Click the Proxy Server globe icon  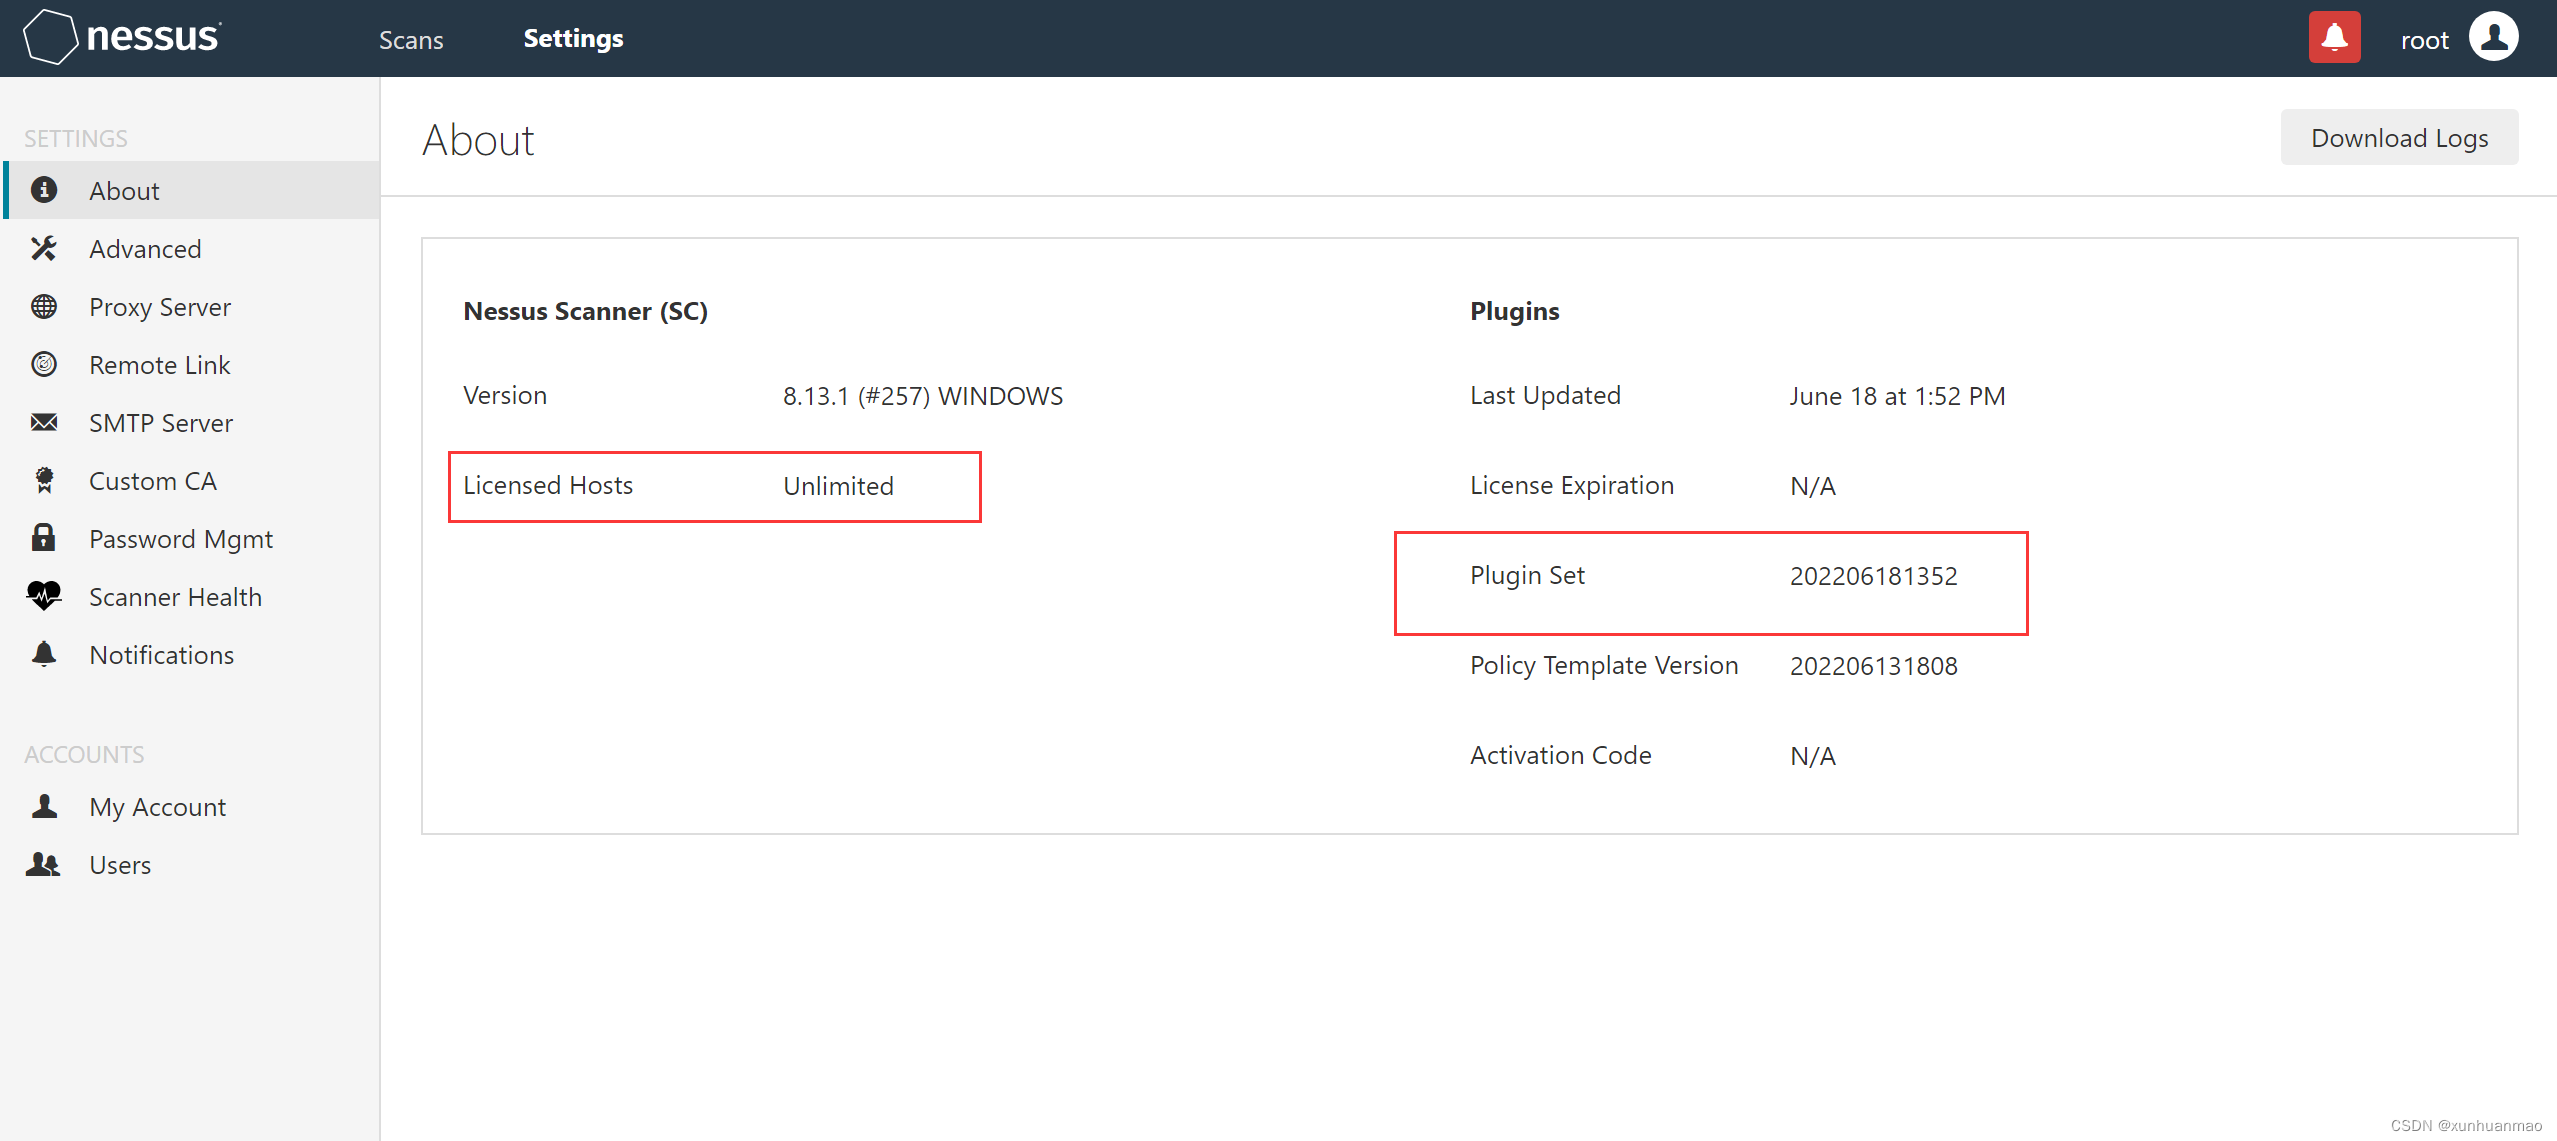[44, 306]
